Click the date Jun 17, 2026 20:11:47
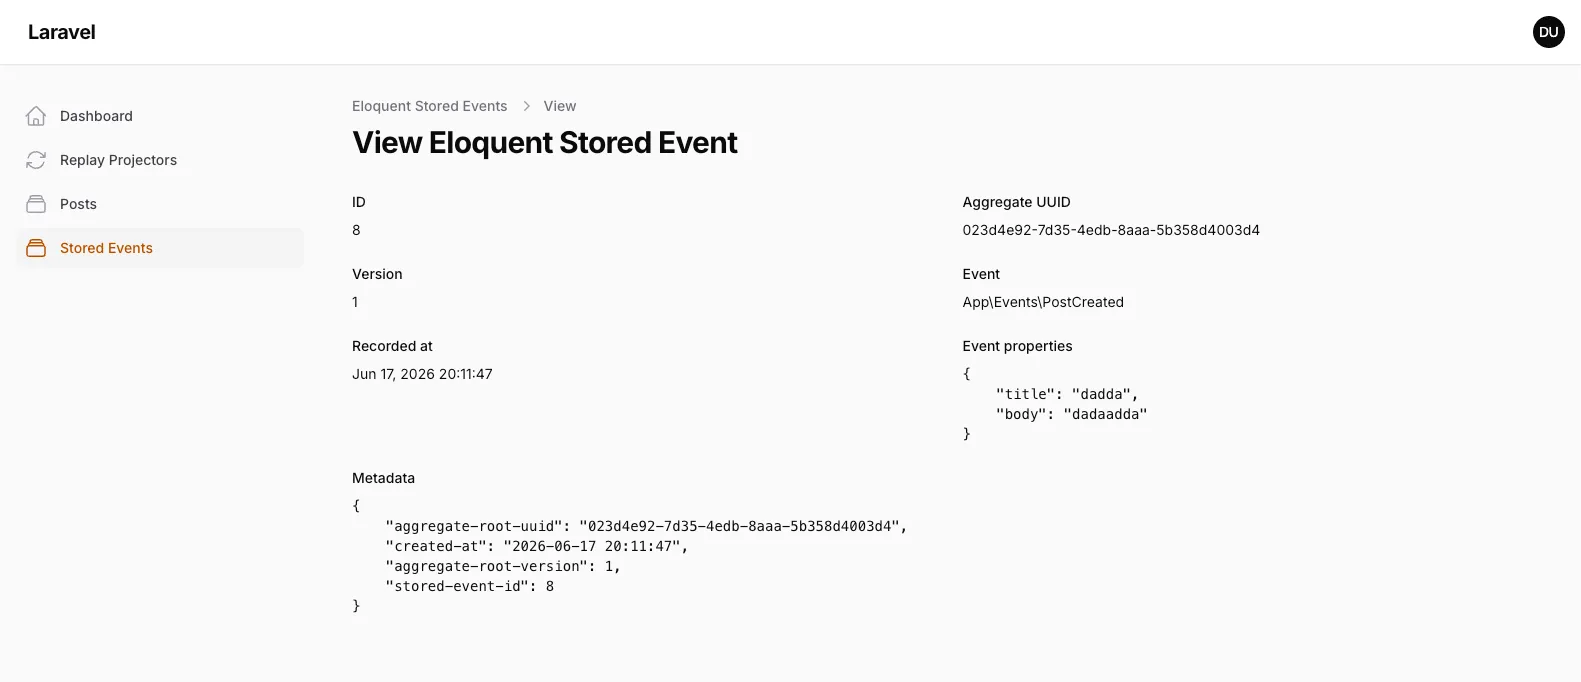 point(422,374)
